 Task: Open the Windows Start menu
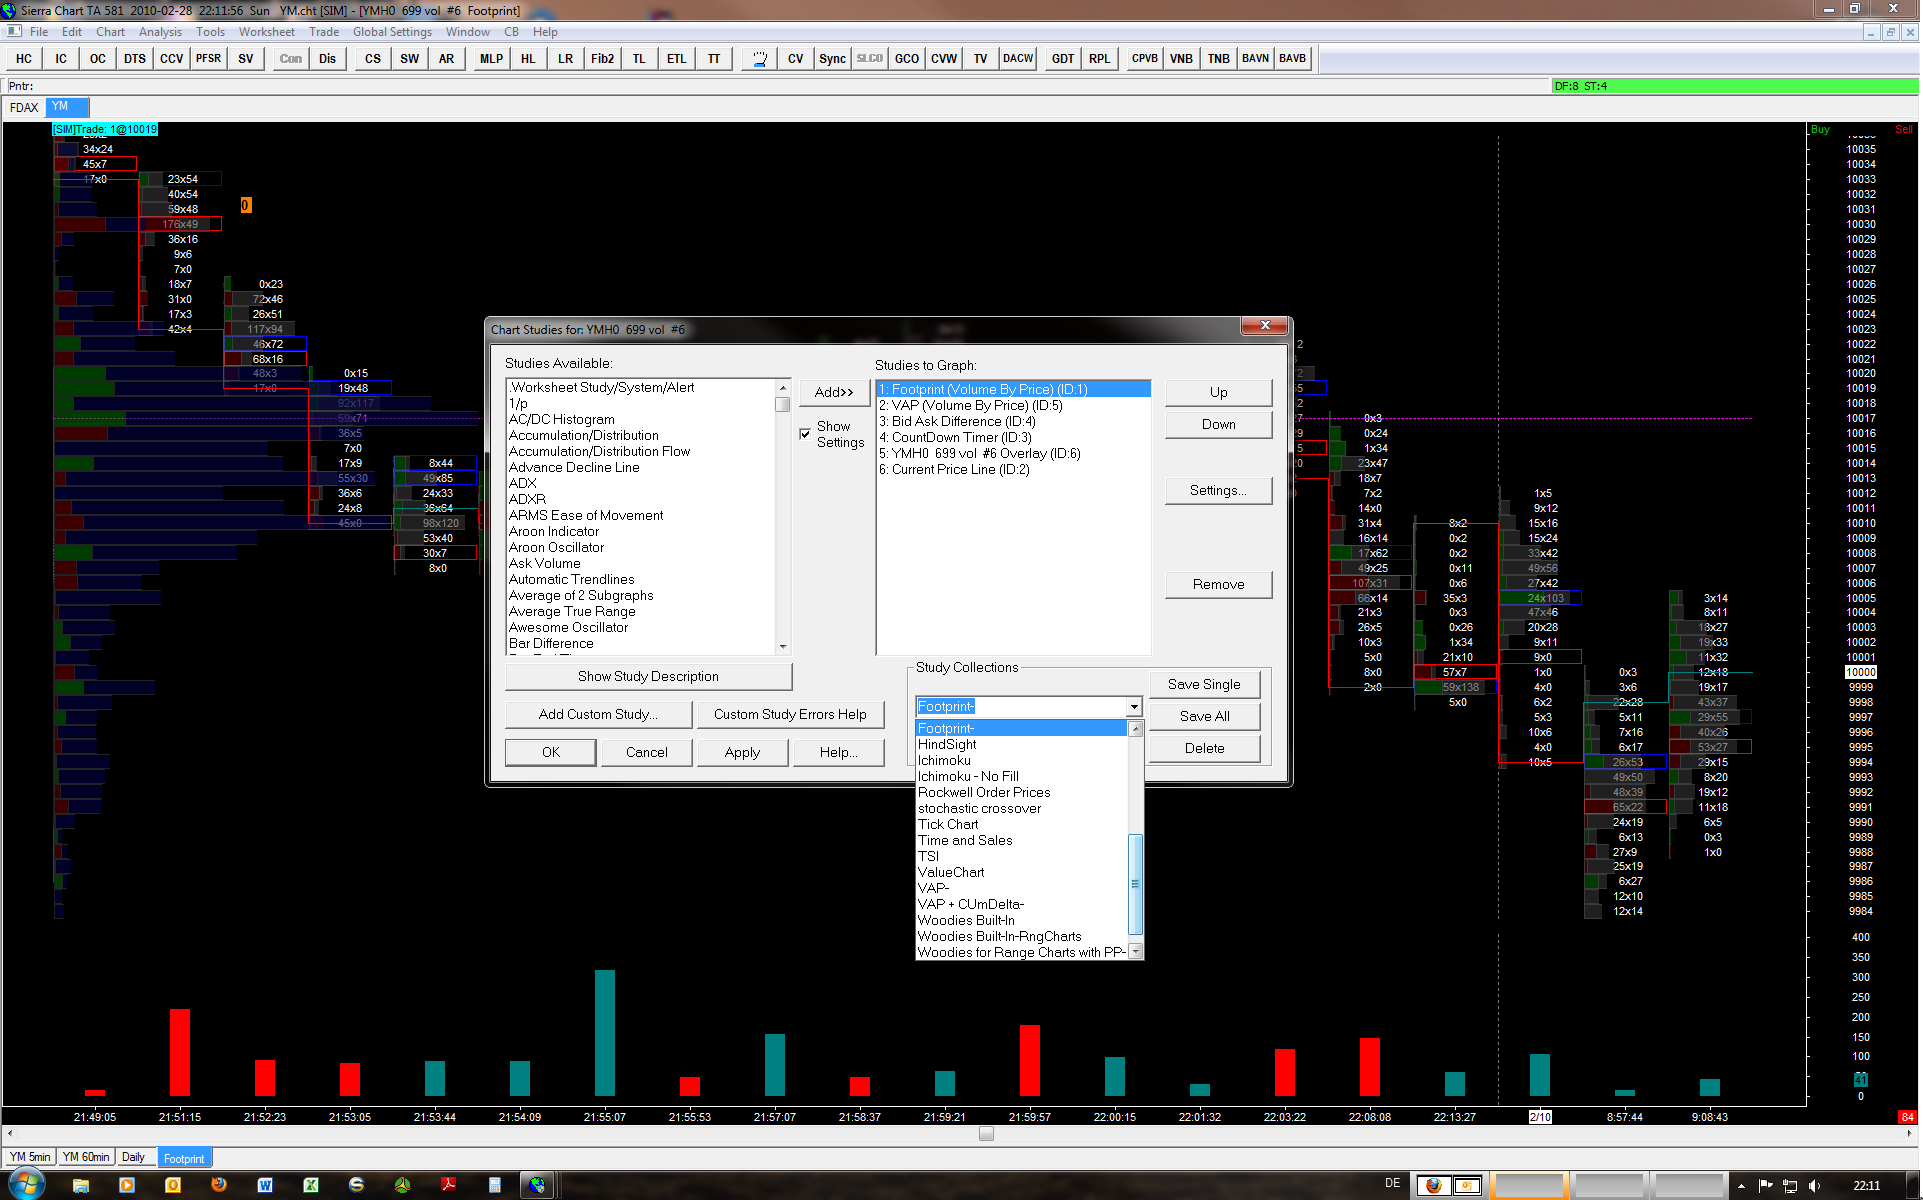pos(26,1185)
